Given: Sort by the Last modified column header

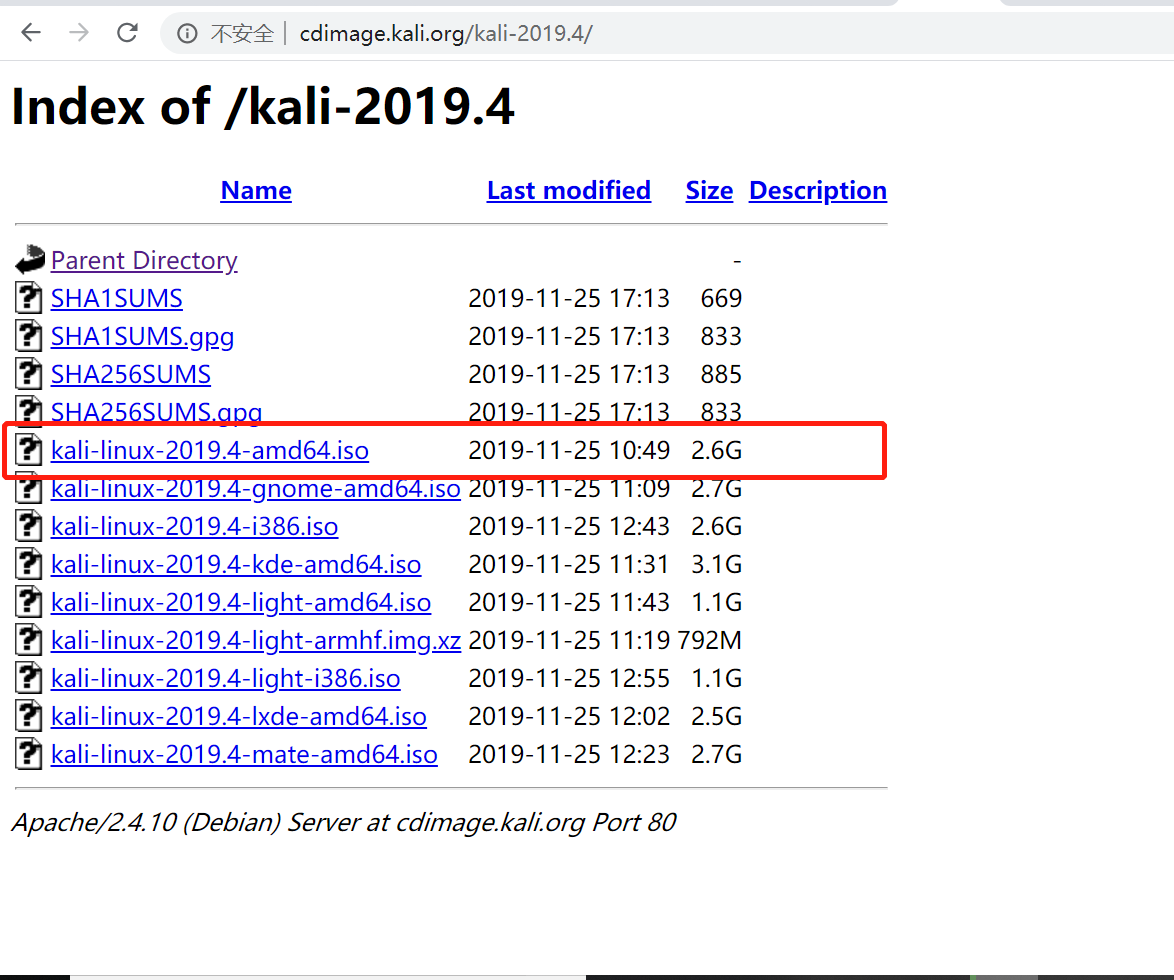Looking at the screenshot, I should click(568, 190).
